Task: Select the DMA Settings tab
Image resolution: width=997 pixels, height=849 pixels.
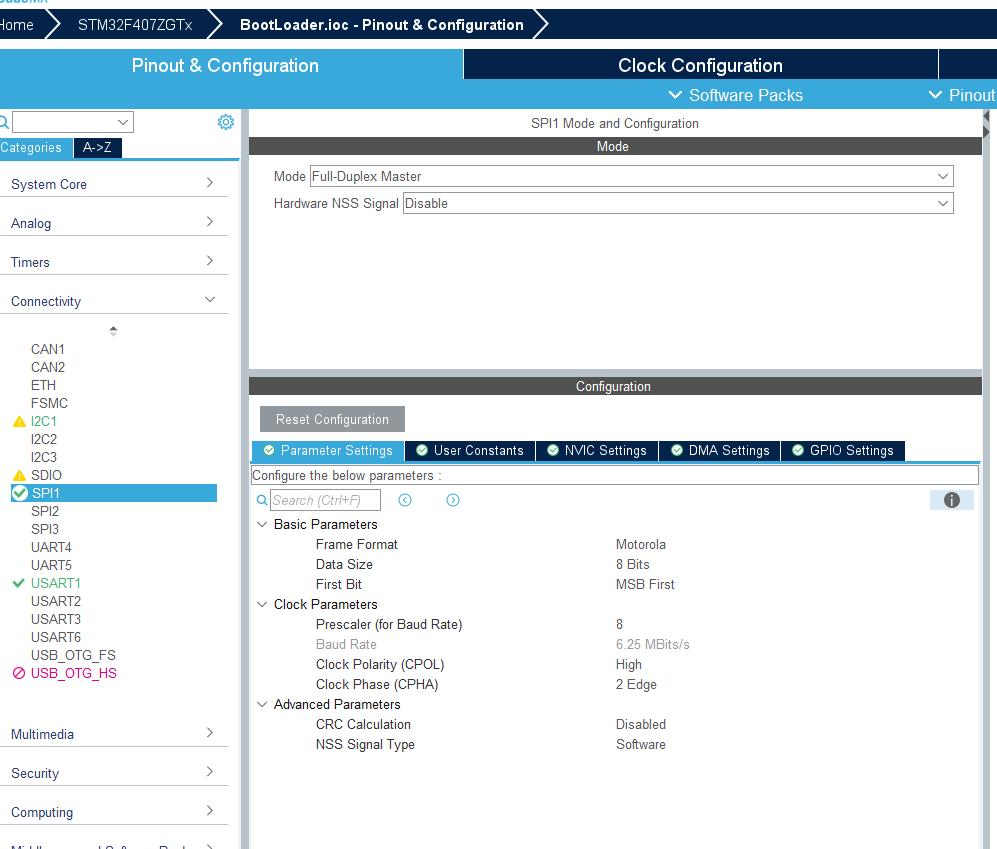Action: pos(720,451)
